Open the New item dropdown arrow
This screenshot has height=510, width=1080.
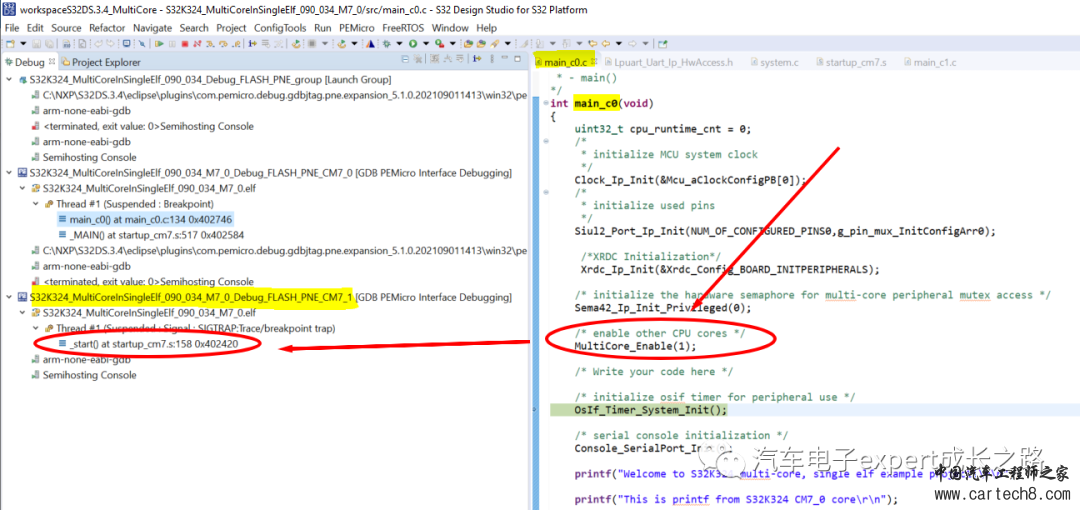click(x=23, y=43)
